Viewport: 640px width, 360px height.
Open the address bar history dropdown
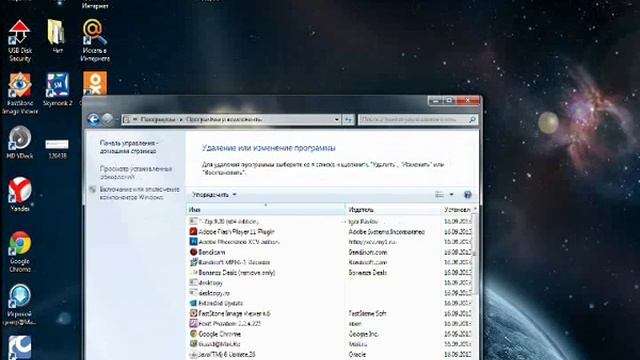(x=337, y=120)
